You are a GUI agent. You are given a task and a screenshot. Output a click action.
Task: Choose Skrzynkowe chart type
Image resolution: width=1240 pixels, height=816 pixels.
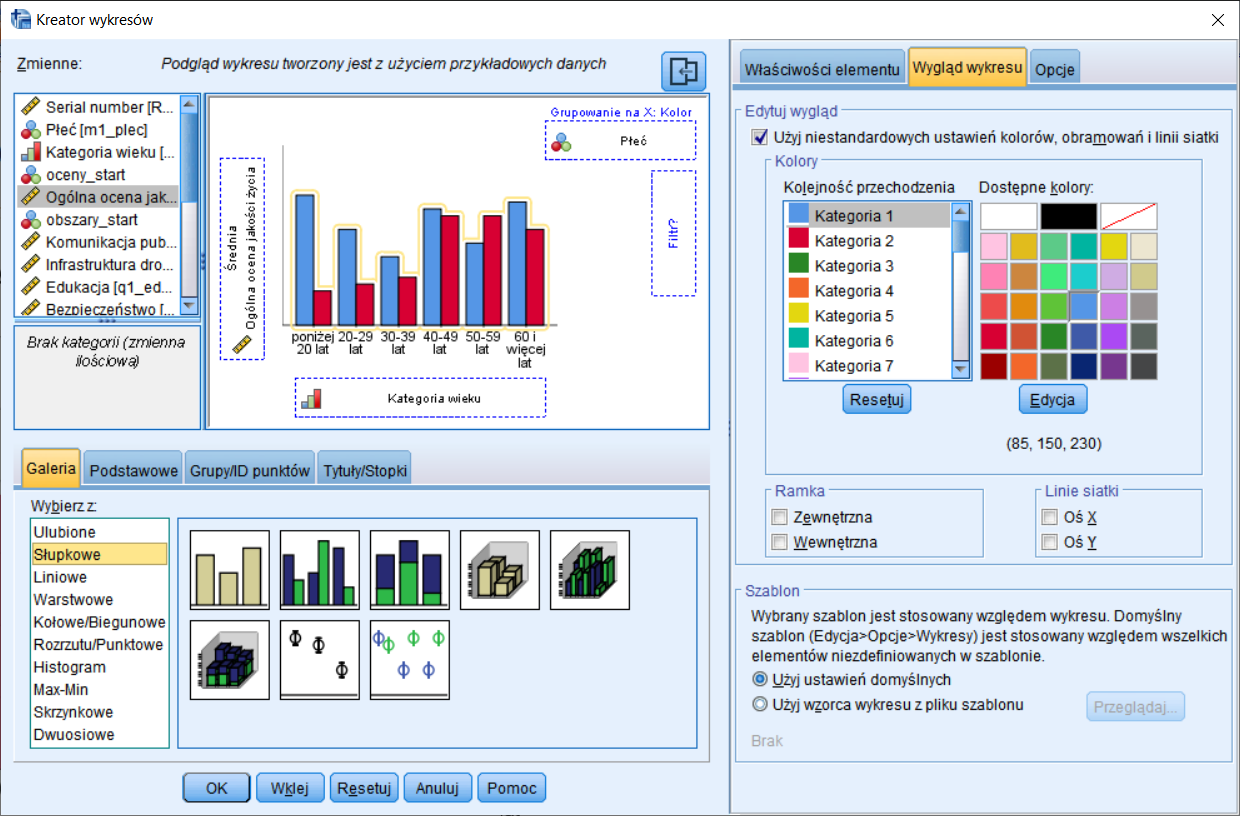pyautogui.click(x=99, y=712)
